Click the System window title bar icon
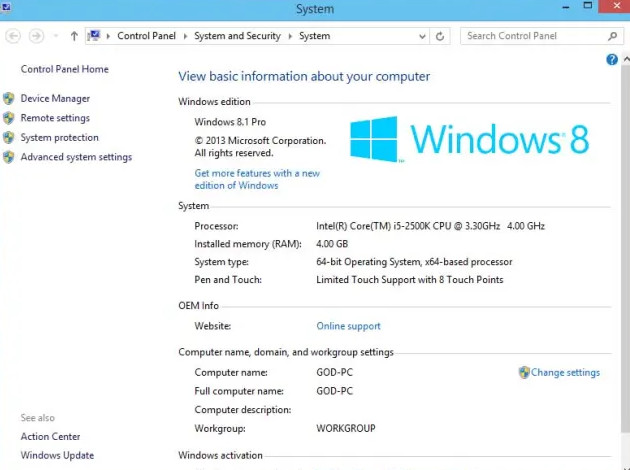The width and height of the screenshot is (630, 470). pos(6,7)
